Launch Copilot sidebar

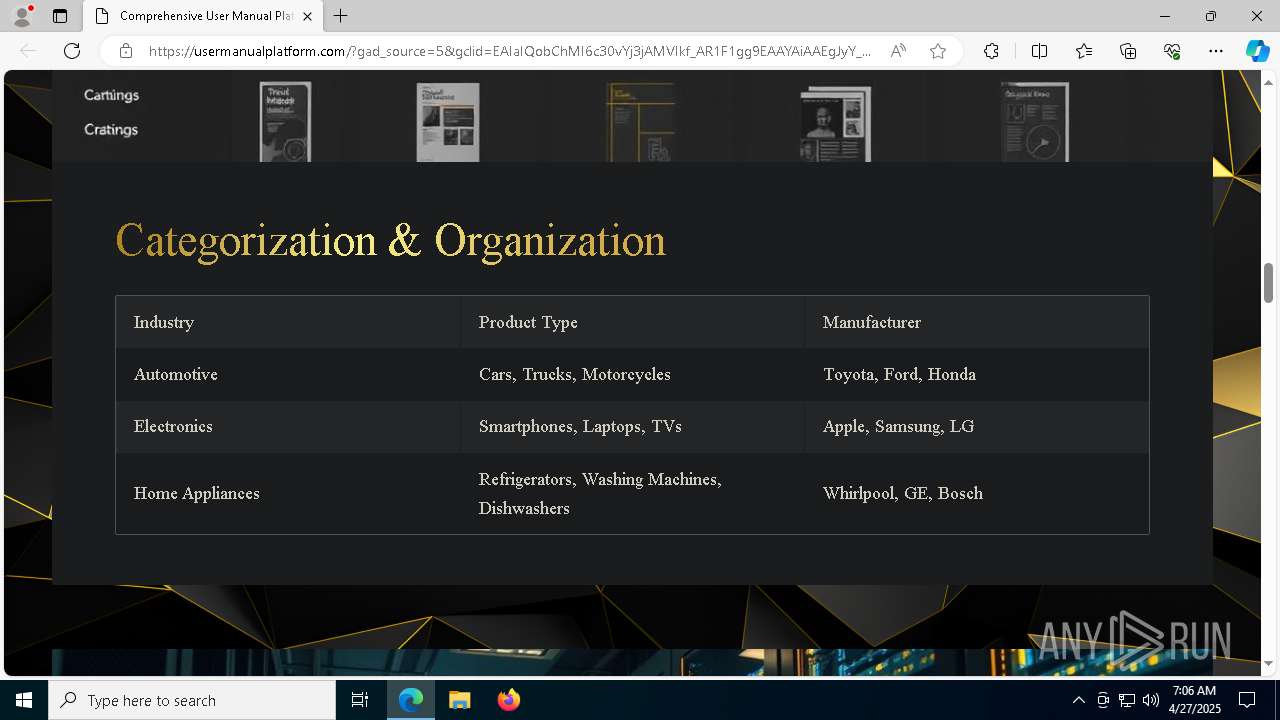tap(1257, 51)
